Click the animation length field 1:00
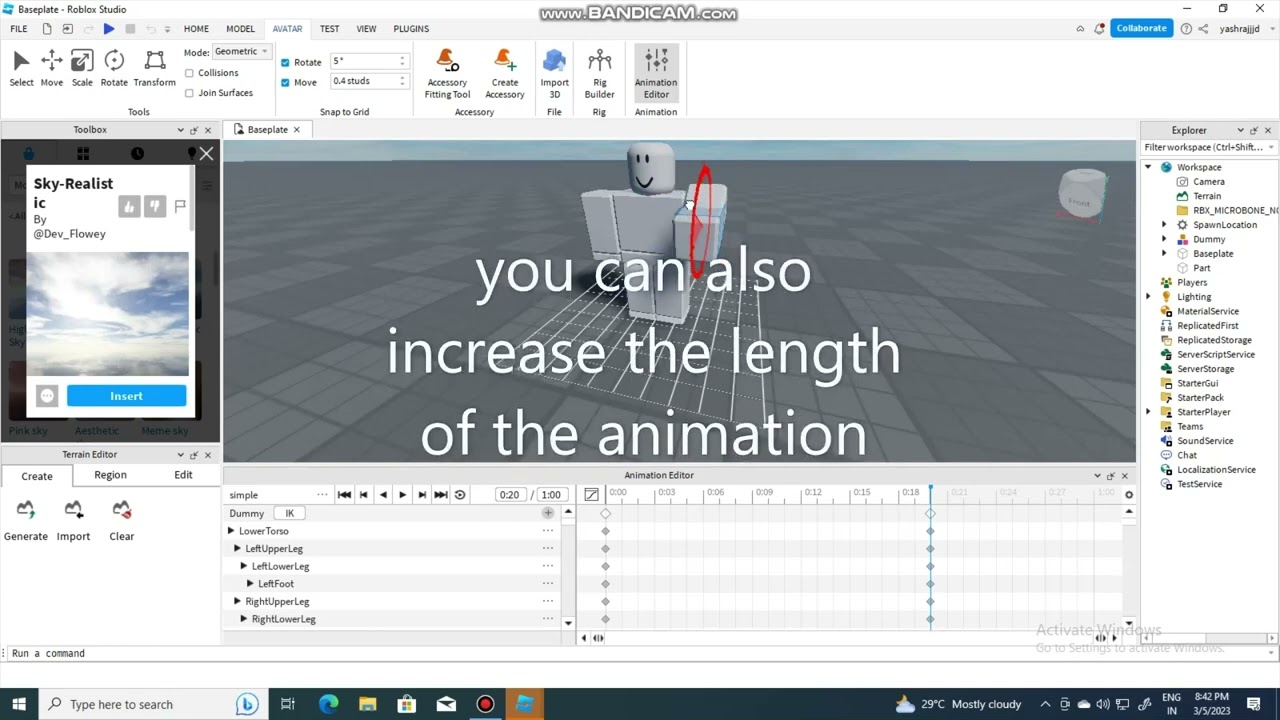The width and height of the screenshot is (1280, 720). (x=551, y=495)
